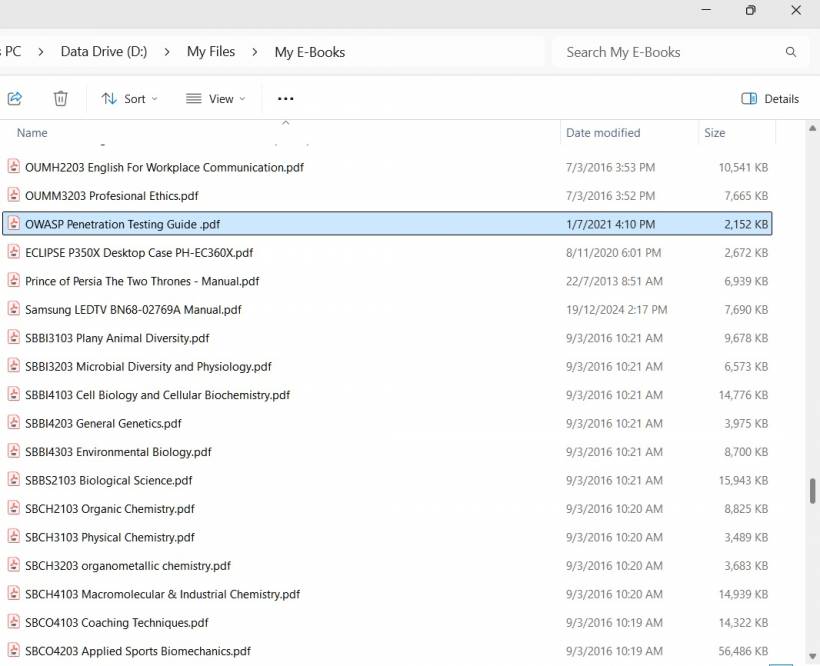Sort by Date modified column header

[603, 133]
